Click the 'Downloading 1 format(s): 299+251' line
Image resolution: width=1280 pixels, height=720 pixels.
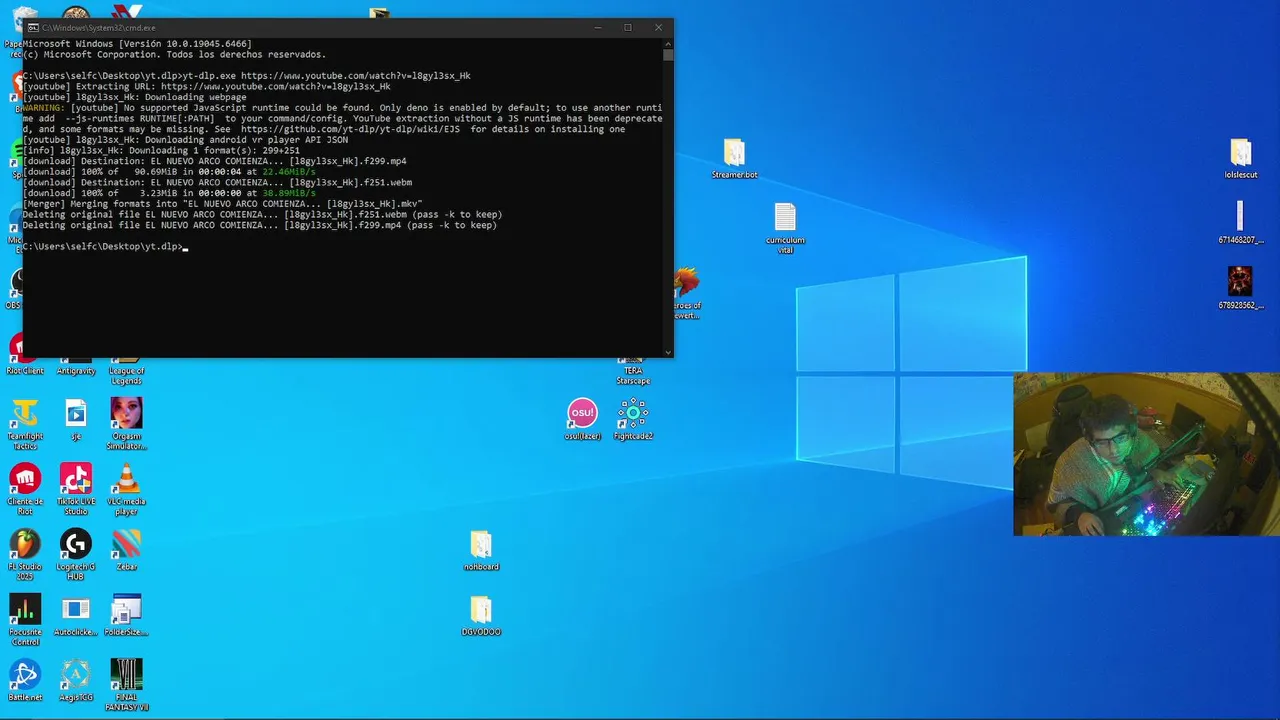click(161, 151)
